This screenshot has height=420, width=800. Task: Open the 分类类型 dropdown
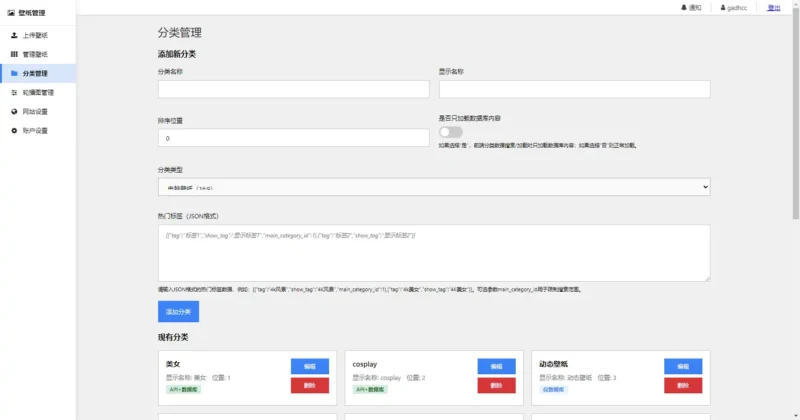click(x=434, y=187)
